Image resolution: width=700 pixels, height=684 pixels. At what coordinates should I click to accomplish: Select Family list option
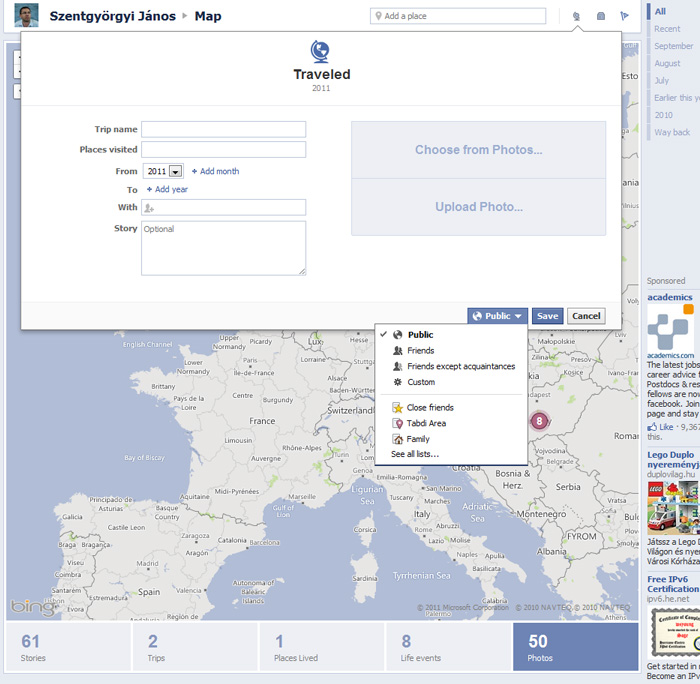click(x=451, y=439)
